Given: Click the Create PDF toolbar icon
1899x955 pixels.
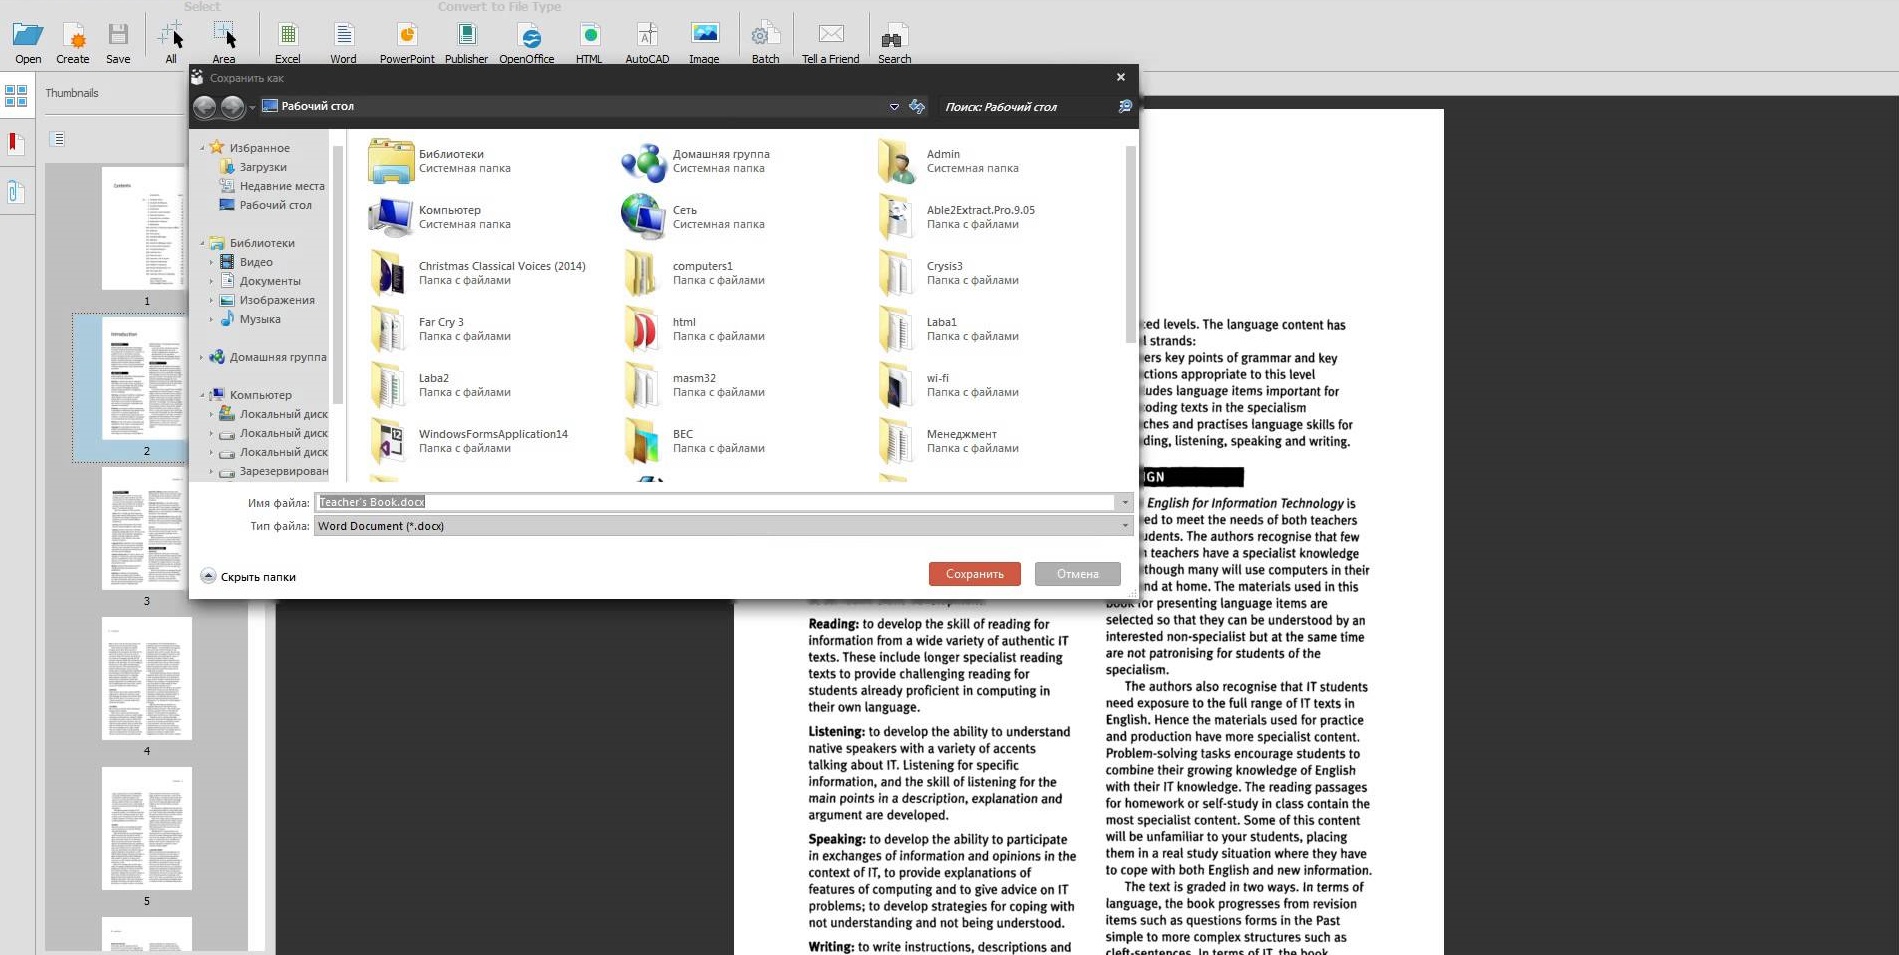Looking at the screenshot, I should pos(73,42).
